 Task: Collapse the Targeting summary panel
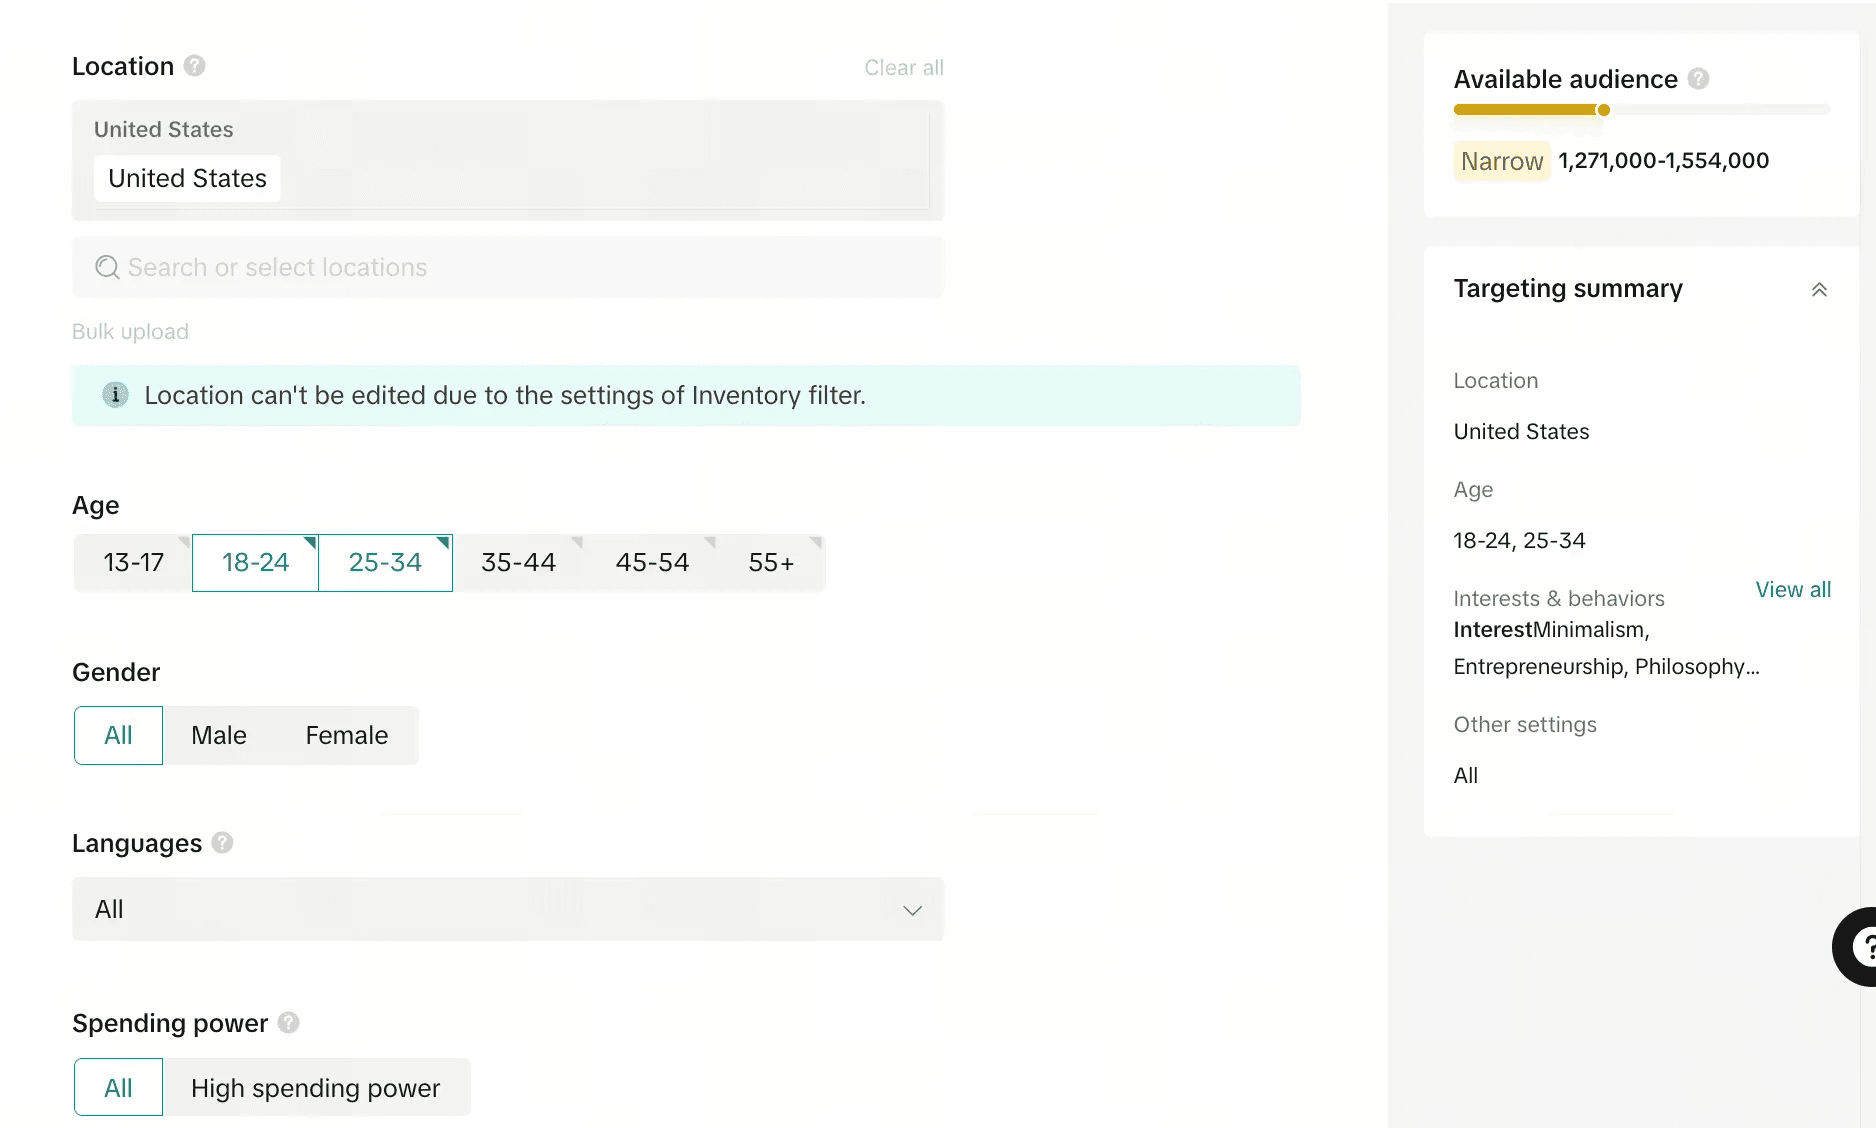1819,290
